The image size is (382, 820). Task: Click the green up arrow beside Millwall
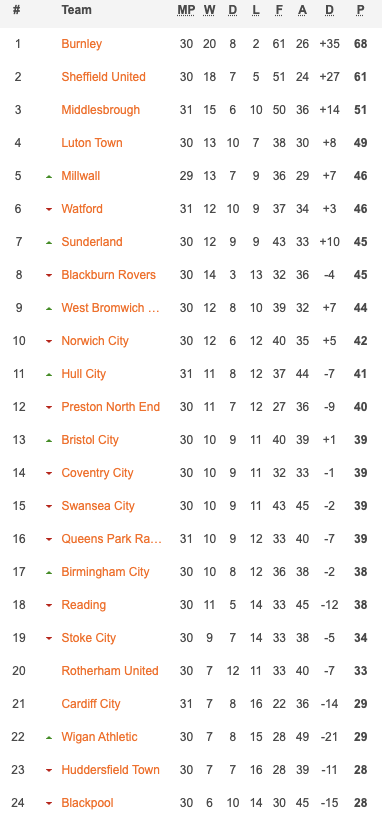[x=49, y=177]
